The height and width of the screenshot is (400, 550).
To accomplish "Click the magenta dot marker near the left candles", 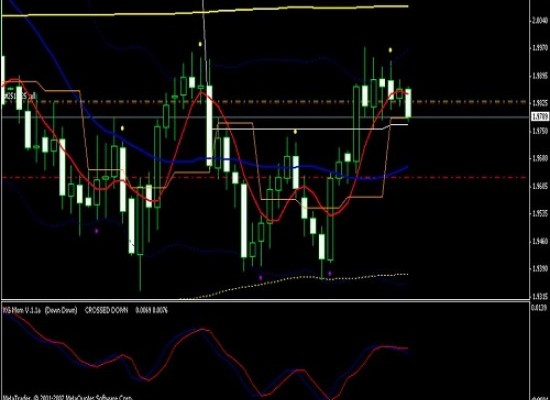I will tap(97, 231).
